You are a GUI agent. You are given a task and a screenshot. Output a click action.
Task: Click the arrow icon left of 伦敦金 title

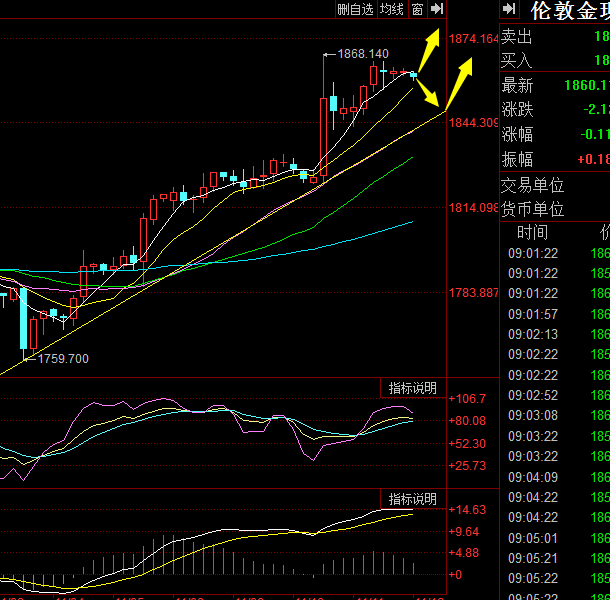(x=509, y=9)
